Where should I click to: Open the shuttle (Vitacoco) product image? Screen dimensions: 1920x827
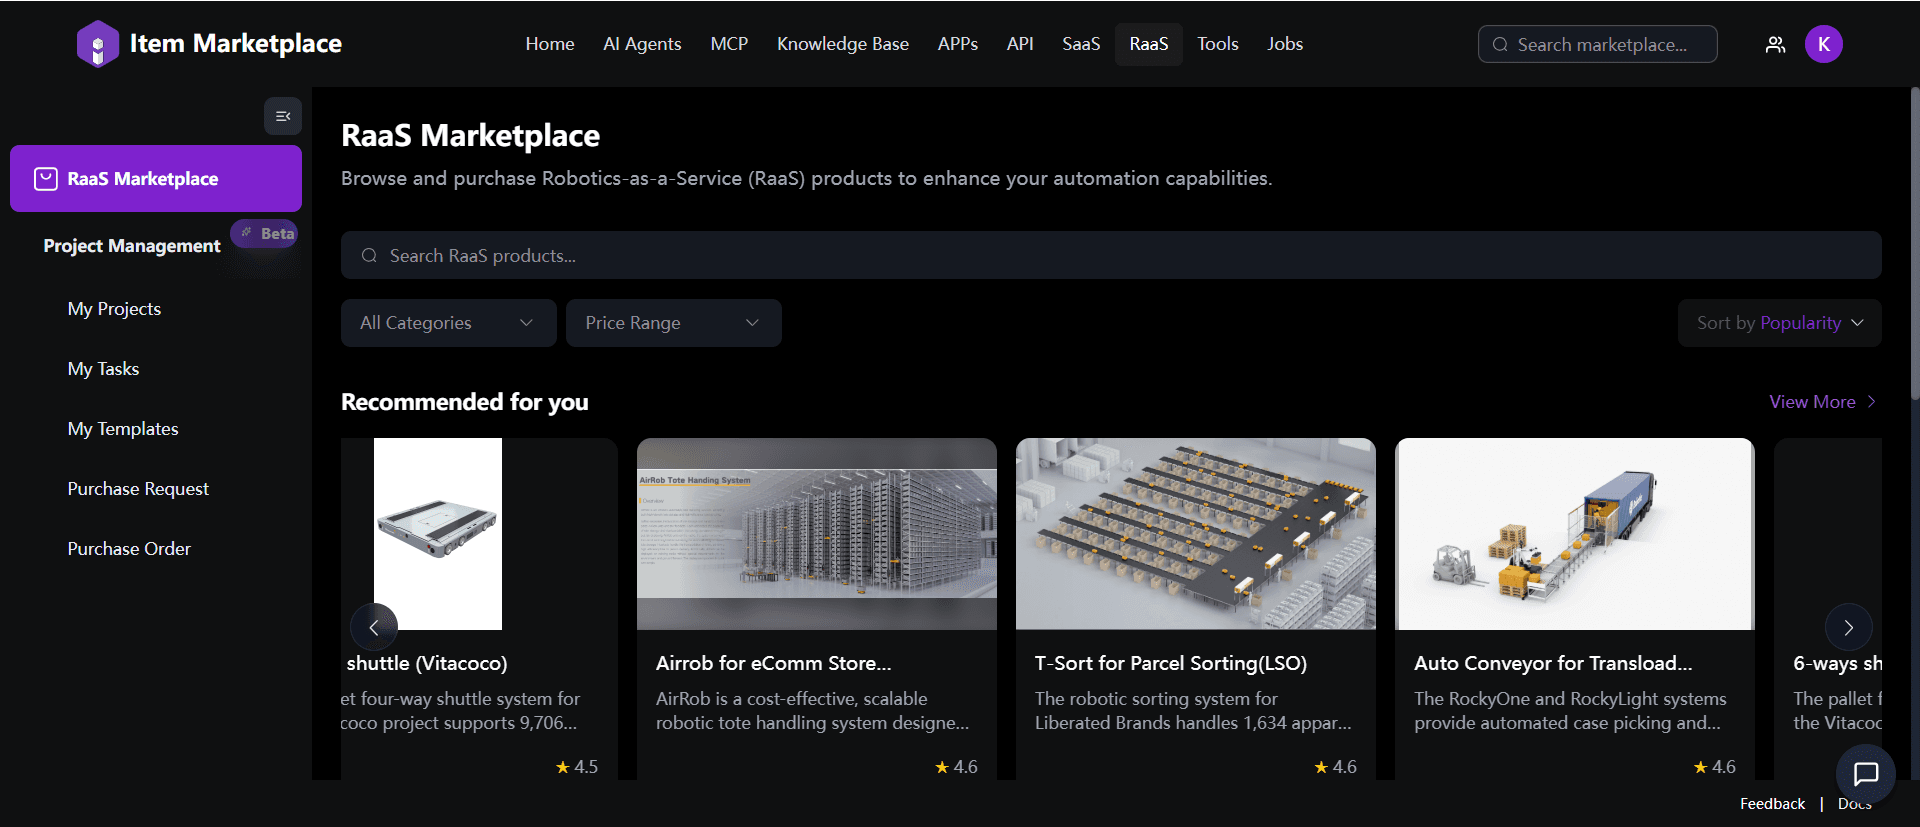click(x=438, y=534)
